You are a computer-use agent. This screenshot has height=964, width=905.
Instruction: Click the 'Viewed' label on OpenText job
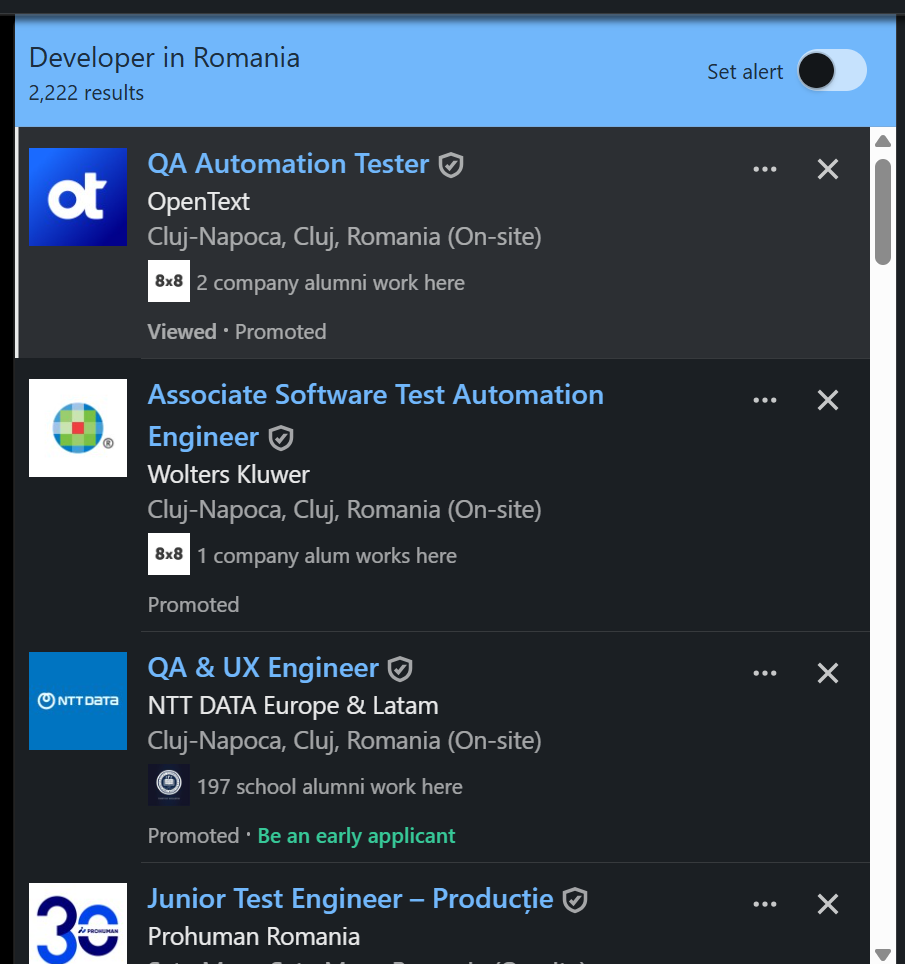pyautogui.click(x=182, y=332)
